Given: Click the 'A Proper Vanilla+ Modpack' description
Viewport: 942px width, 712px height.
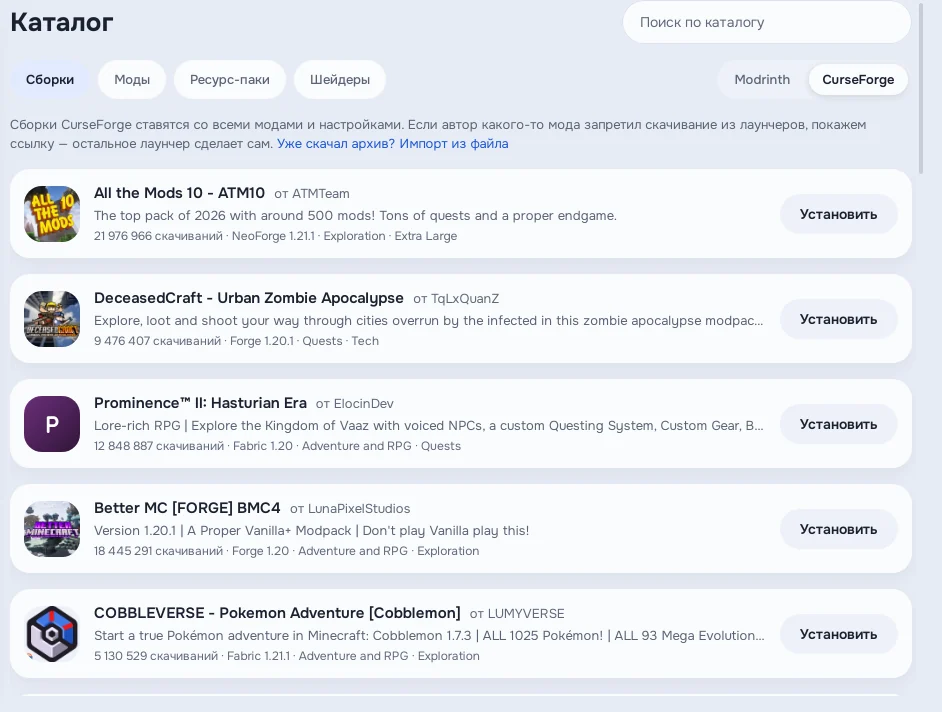Looking at the screenshot, I should click(311, 531).
